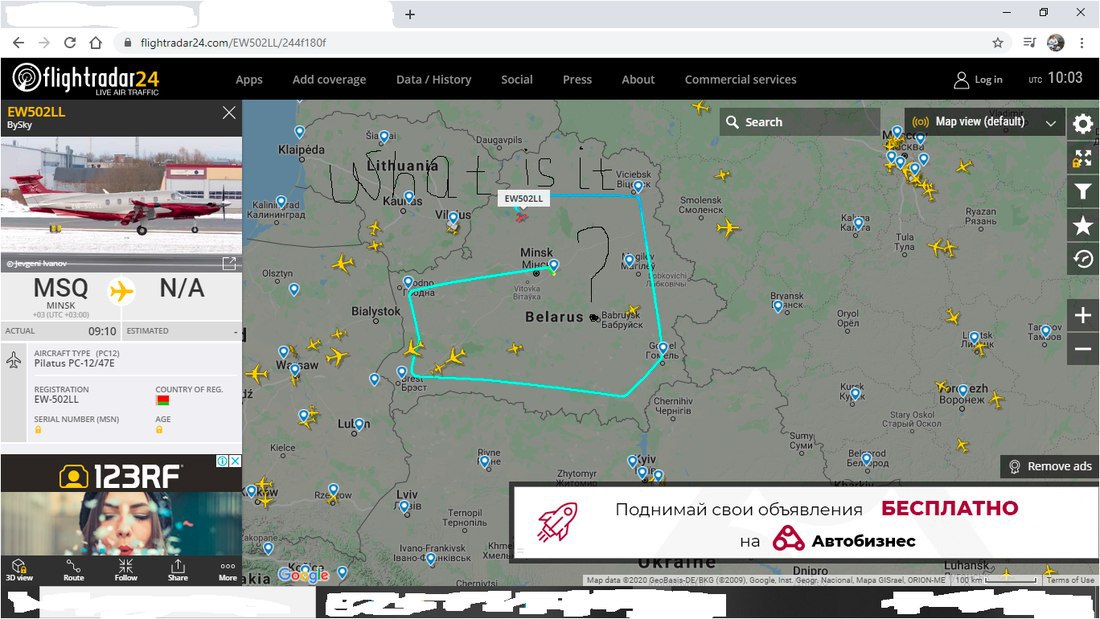Open the map settings gear
This screenshot has height=619, width=1100.
[x=1082, y=124]
